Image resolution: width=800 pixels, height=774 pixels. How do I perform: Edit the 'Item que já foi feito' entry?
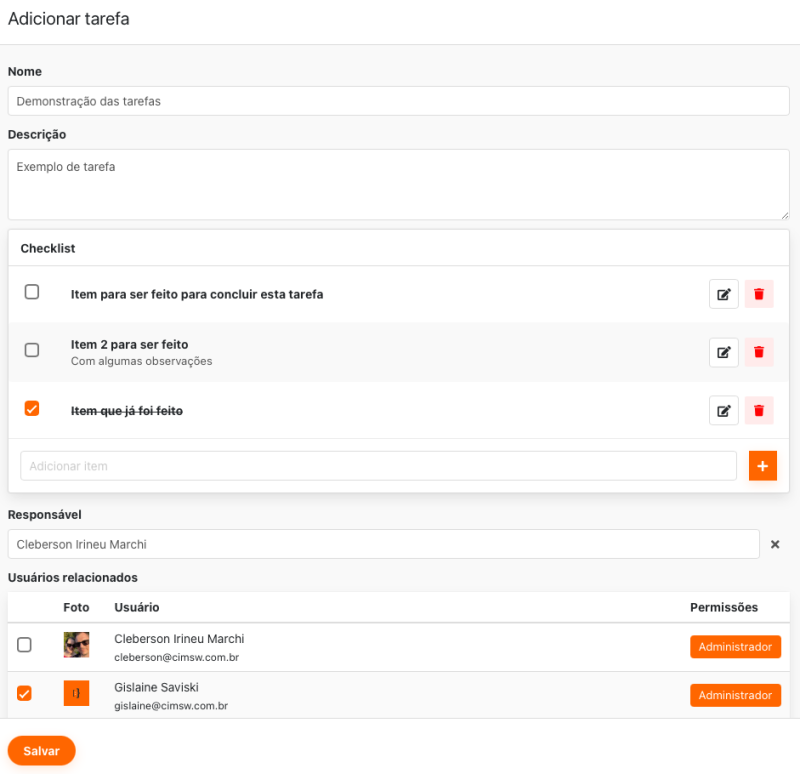click(724, 410)
